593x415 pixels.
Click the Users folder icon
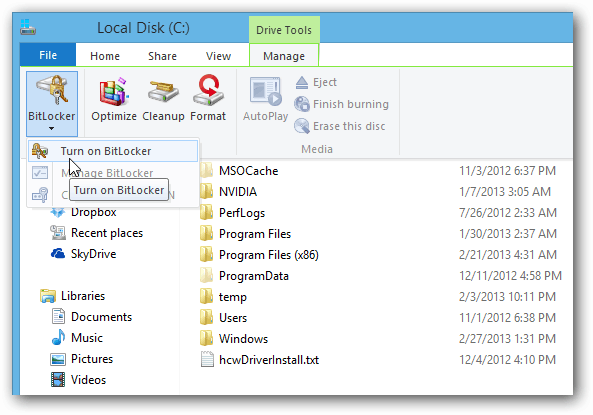tap(206, 318)
